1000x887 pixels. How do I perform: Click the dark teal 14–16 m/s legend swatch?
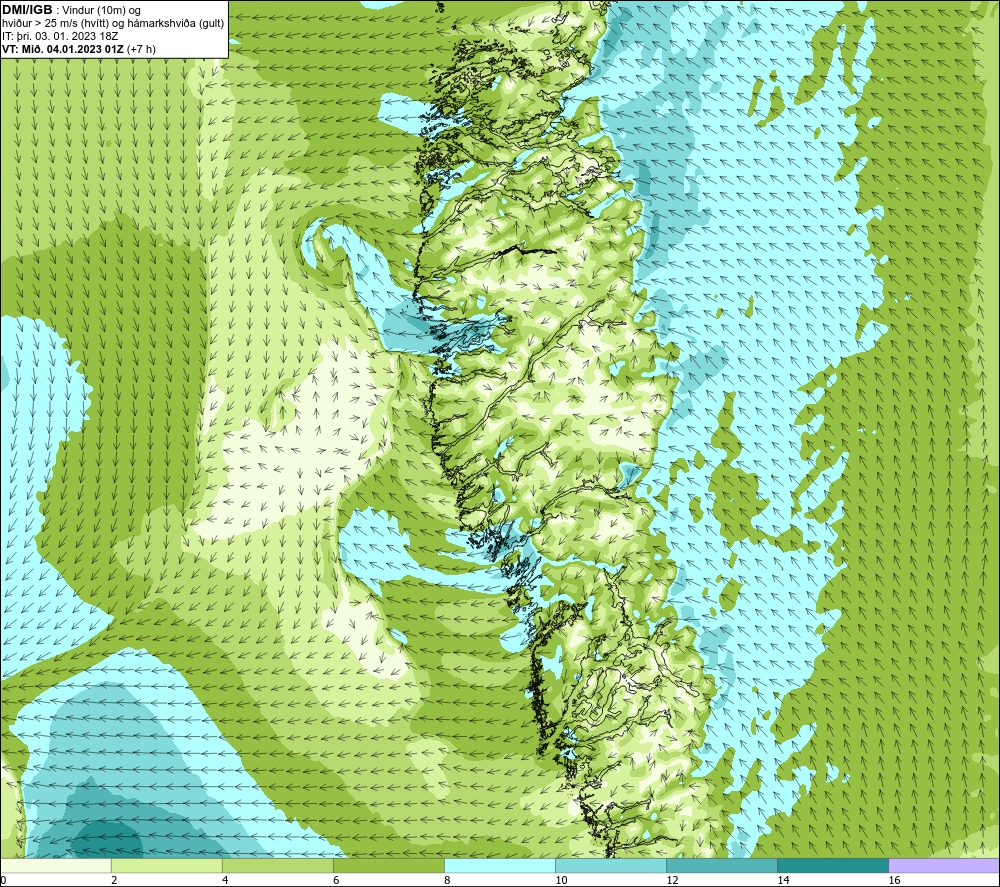(832, 865)
